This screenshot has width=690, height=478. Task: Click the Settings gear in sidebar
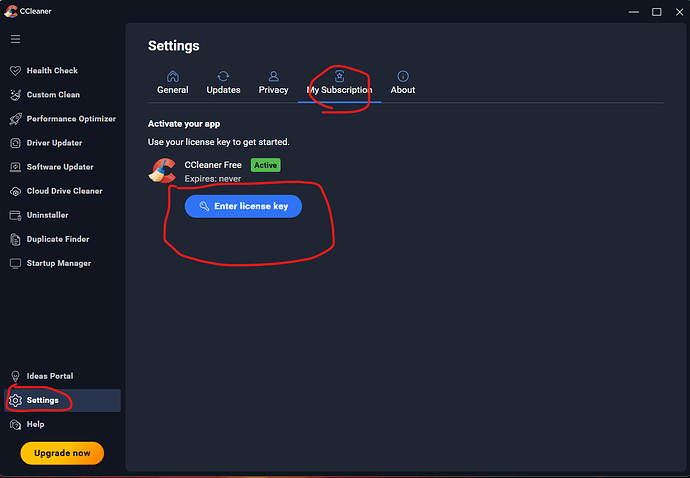16,400
